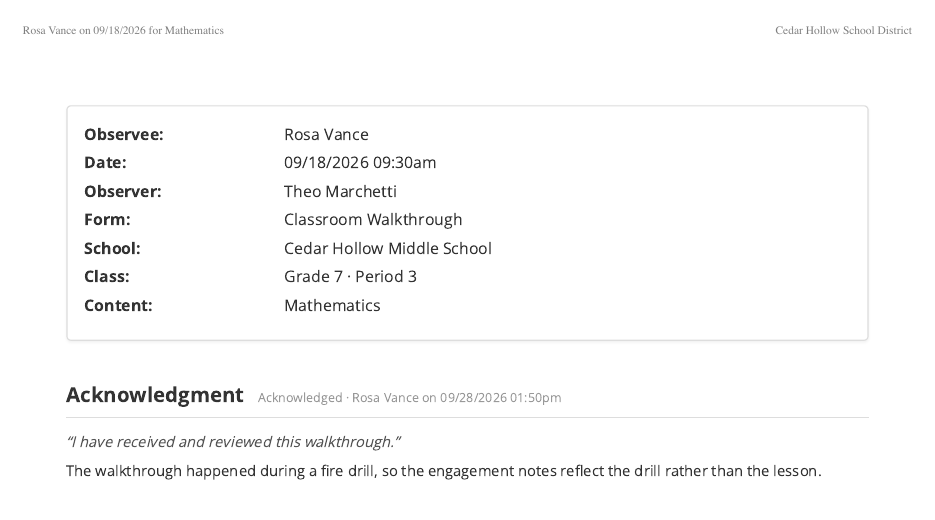Click the Observer label

tap(123, 191)
